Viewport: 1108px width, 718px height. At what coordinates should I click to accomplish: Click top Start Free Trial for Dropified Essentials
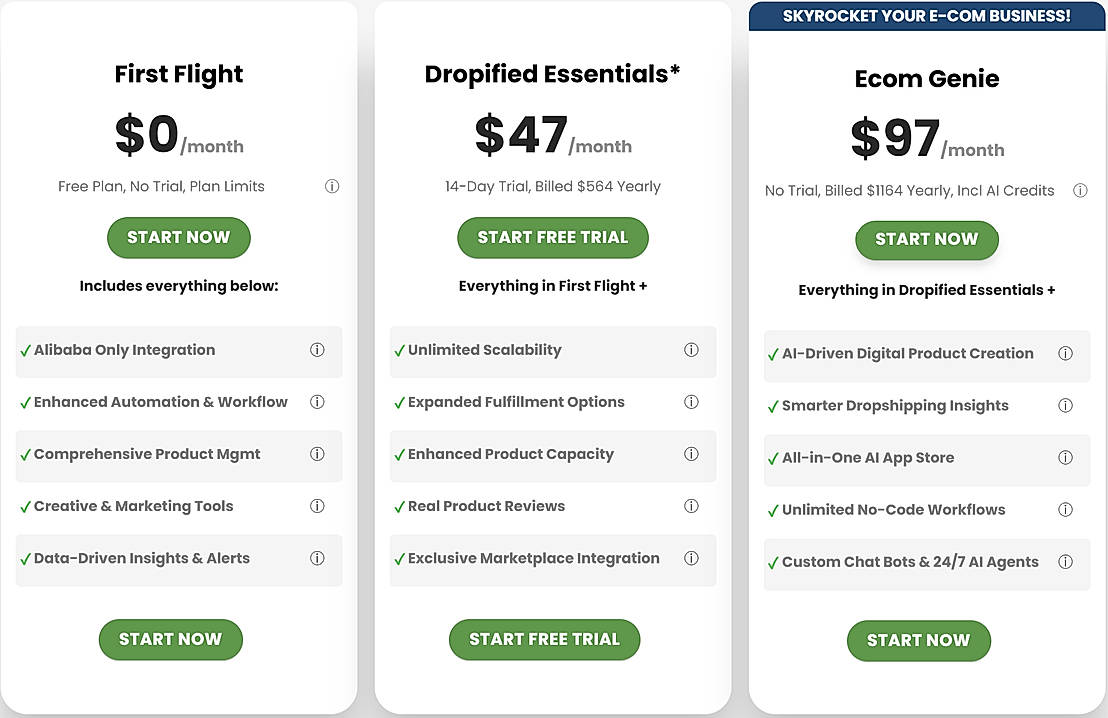tap(553, 238)
